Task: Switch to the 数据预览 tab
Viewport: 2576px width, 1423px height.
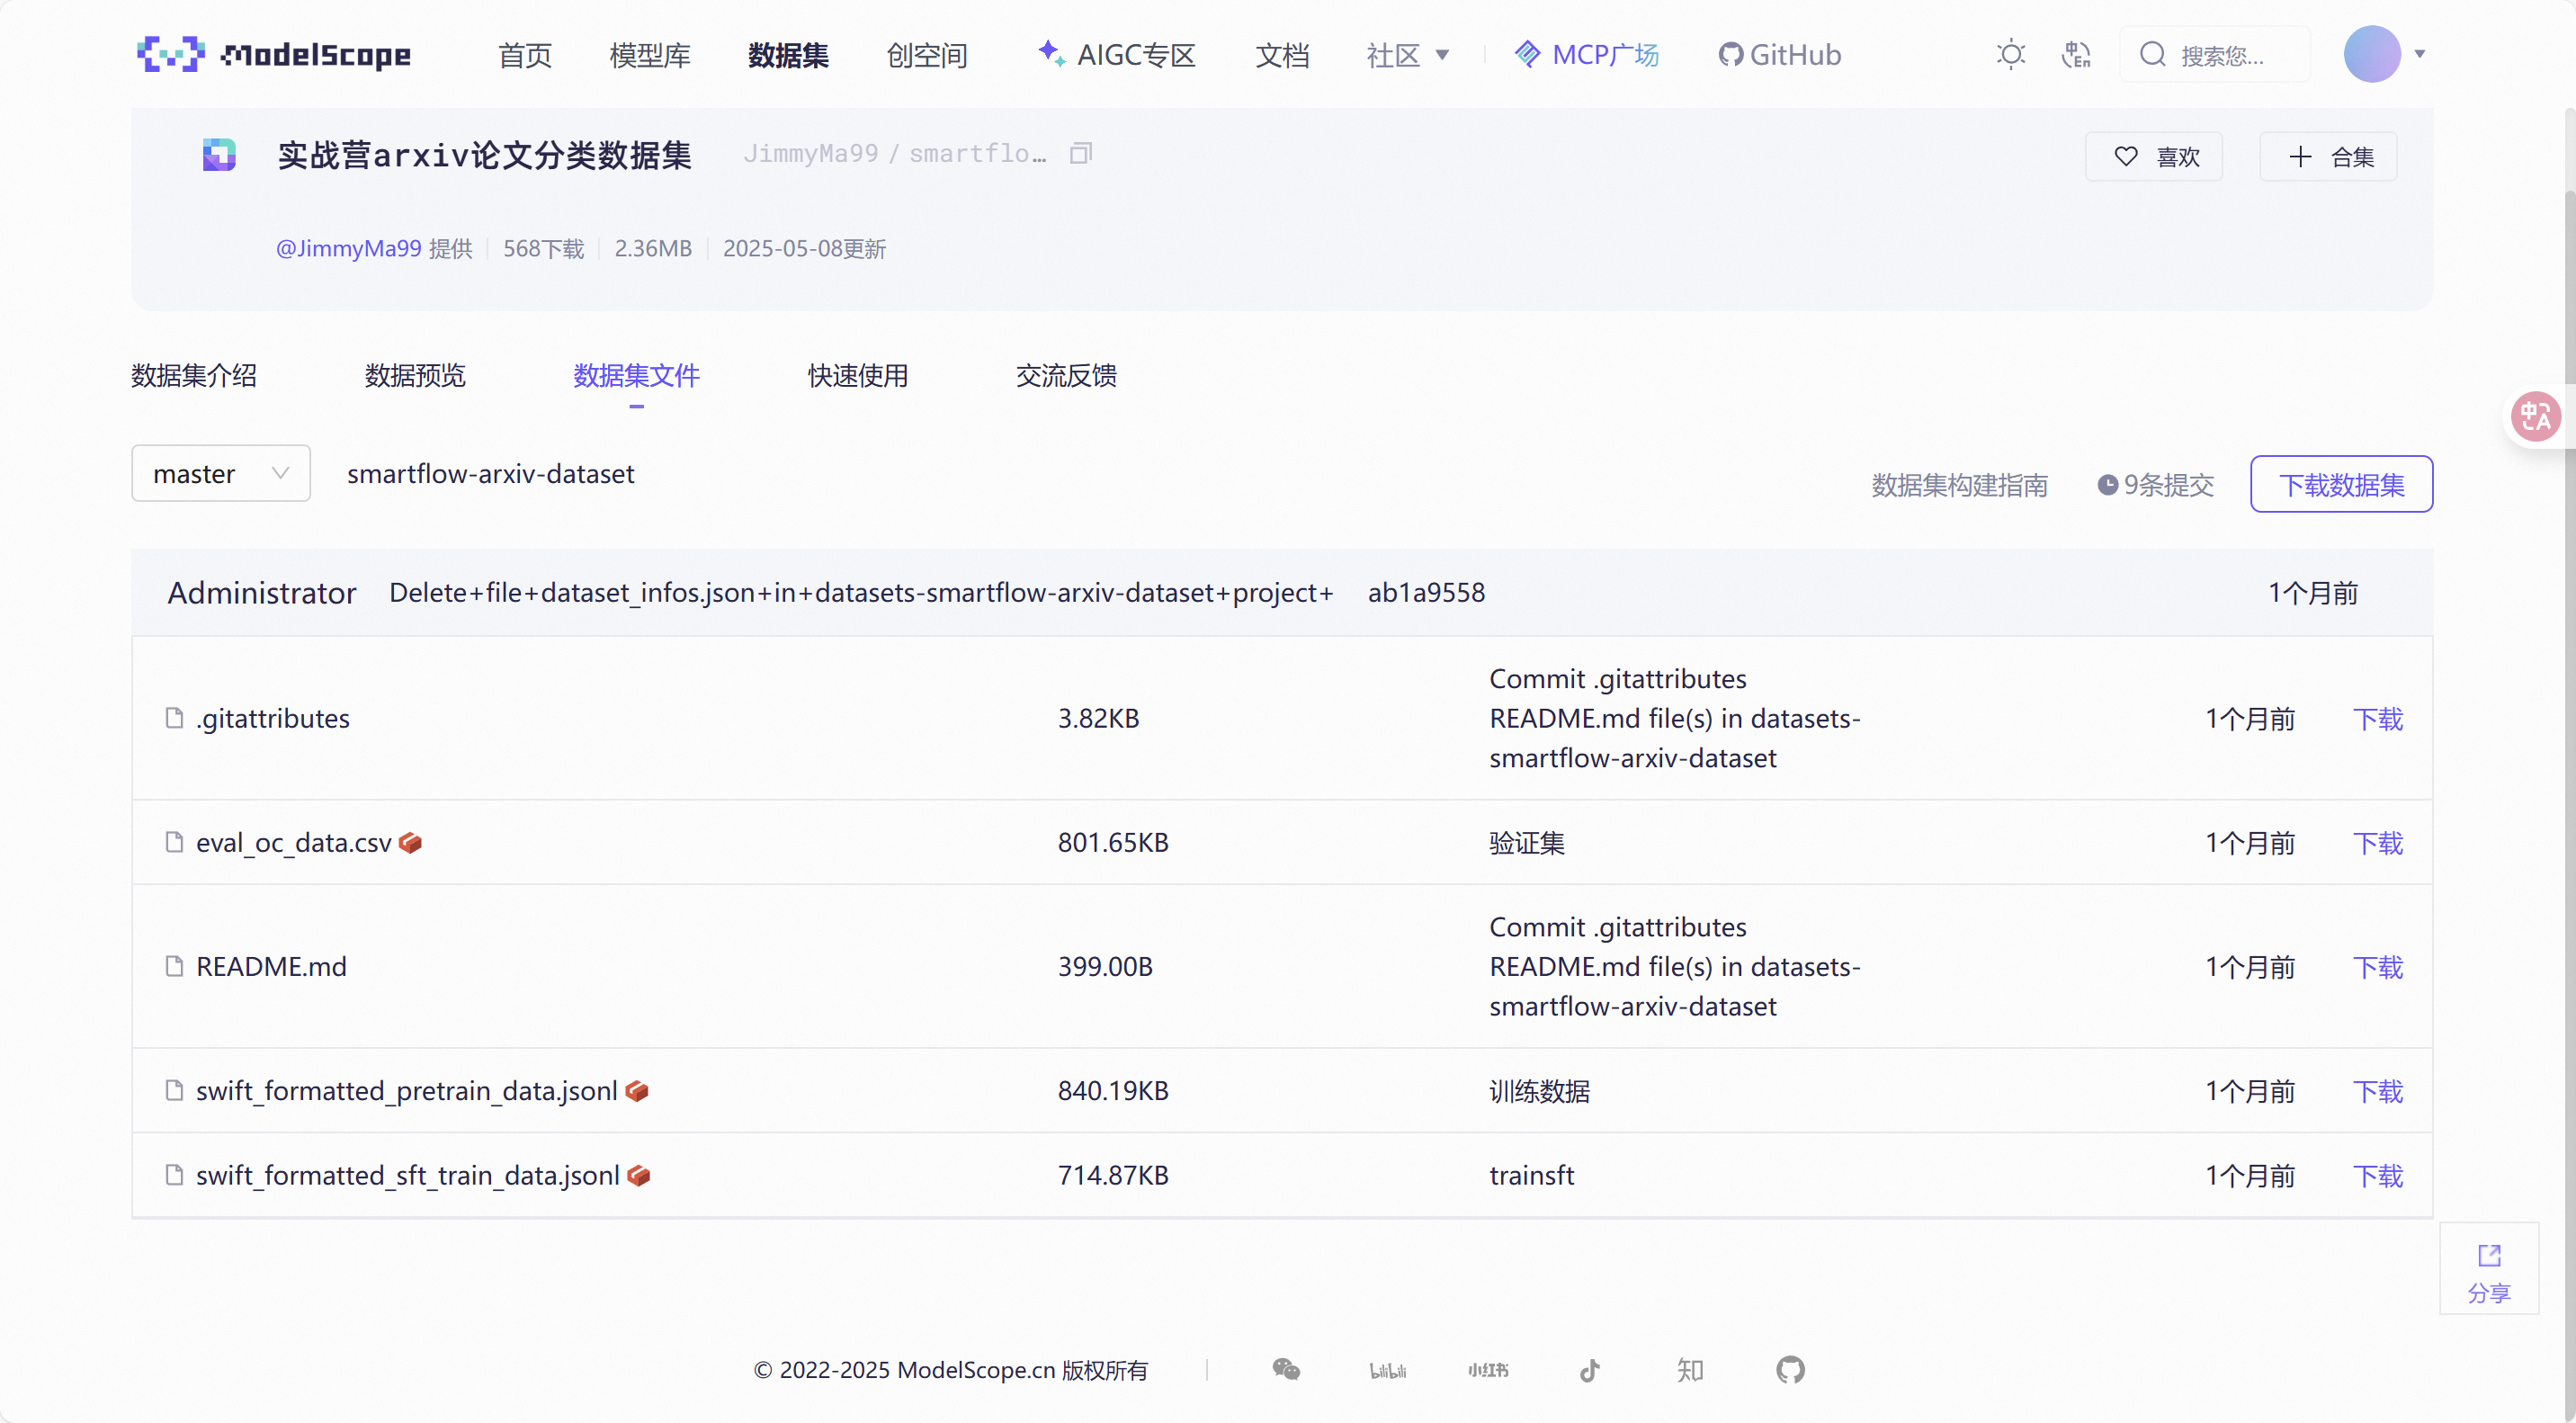Action: pos(415,375)
